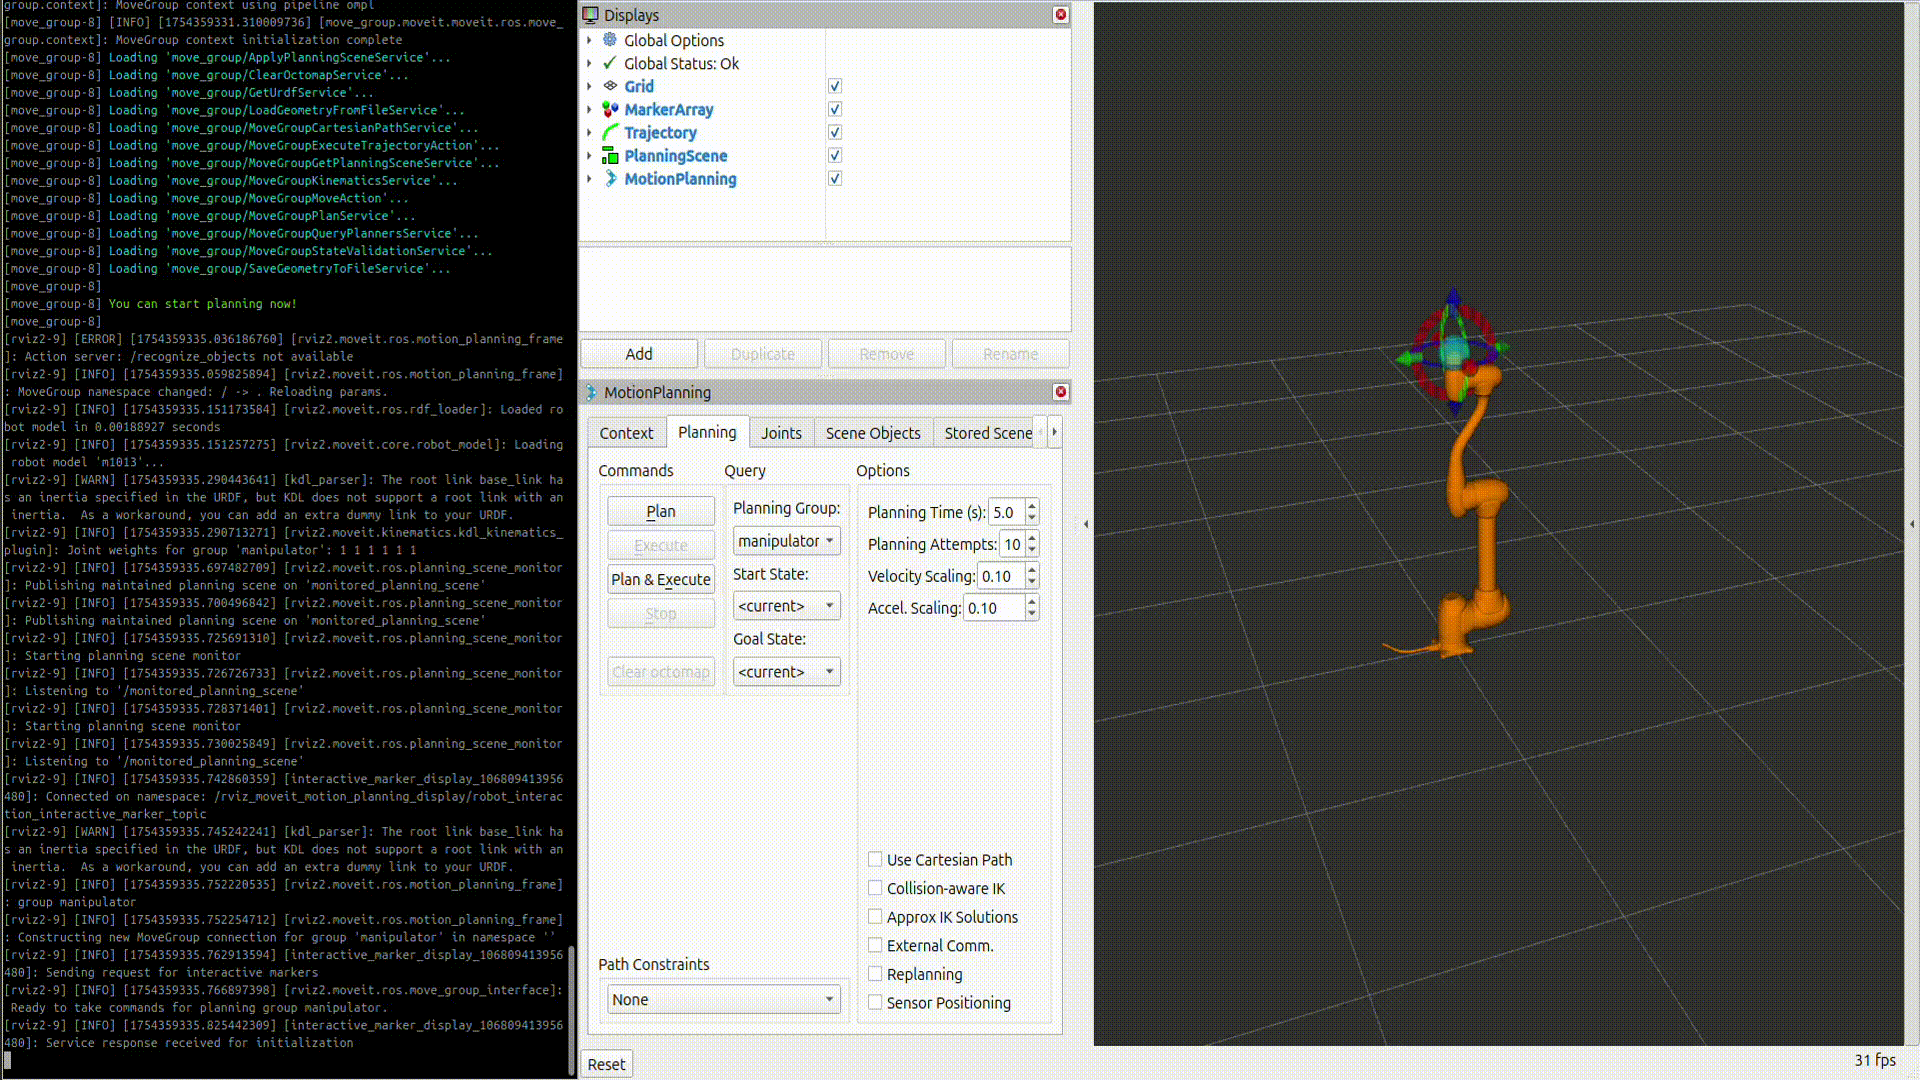Expand the Global Options tree item
Screen dimensions: 1920x1080
pyautogui.click(x=589, y=40)
